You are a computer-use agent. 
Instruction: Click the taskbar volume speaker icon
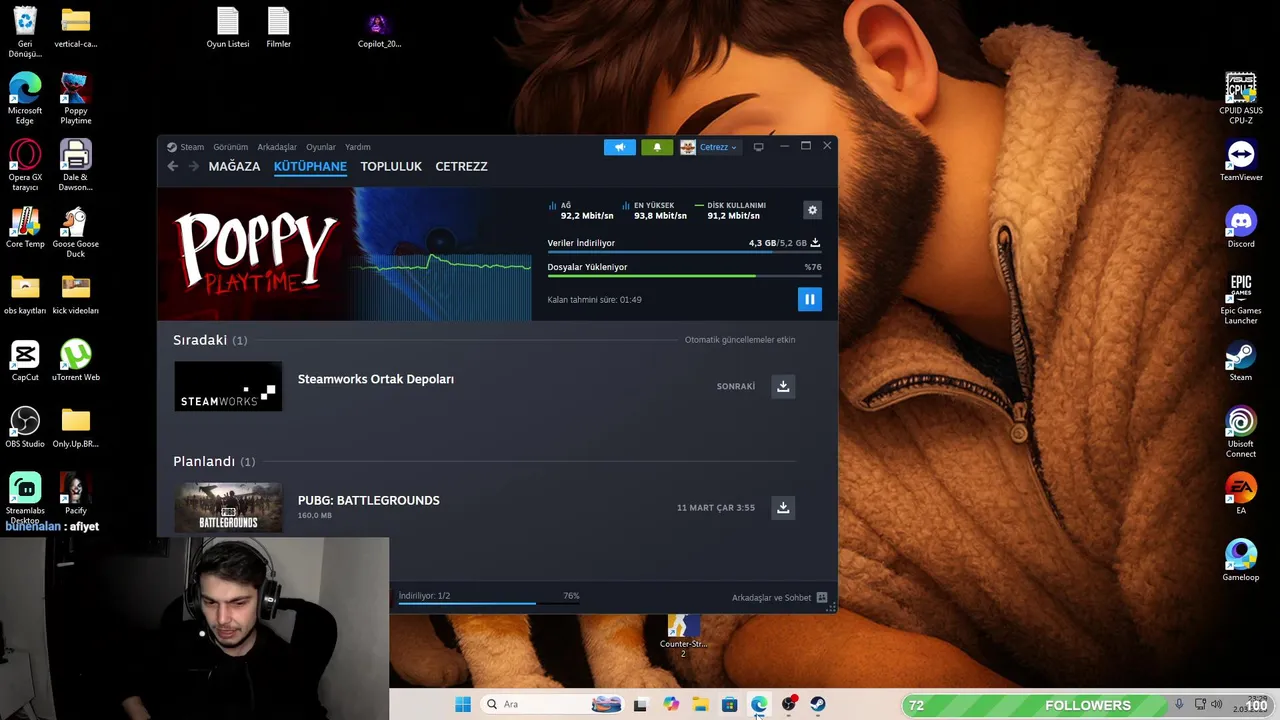tap(1217, 705)
